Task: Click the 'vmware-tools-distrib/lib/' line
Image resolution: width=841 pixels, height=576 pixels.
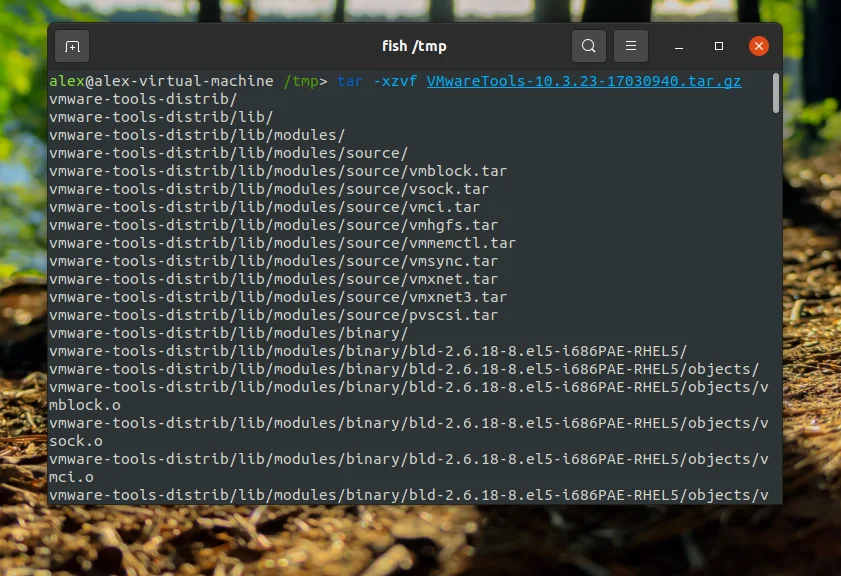Action: [x=161, y=117]
